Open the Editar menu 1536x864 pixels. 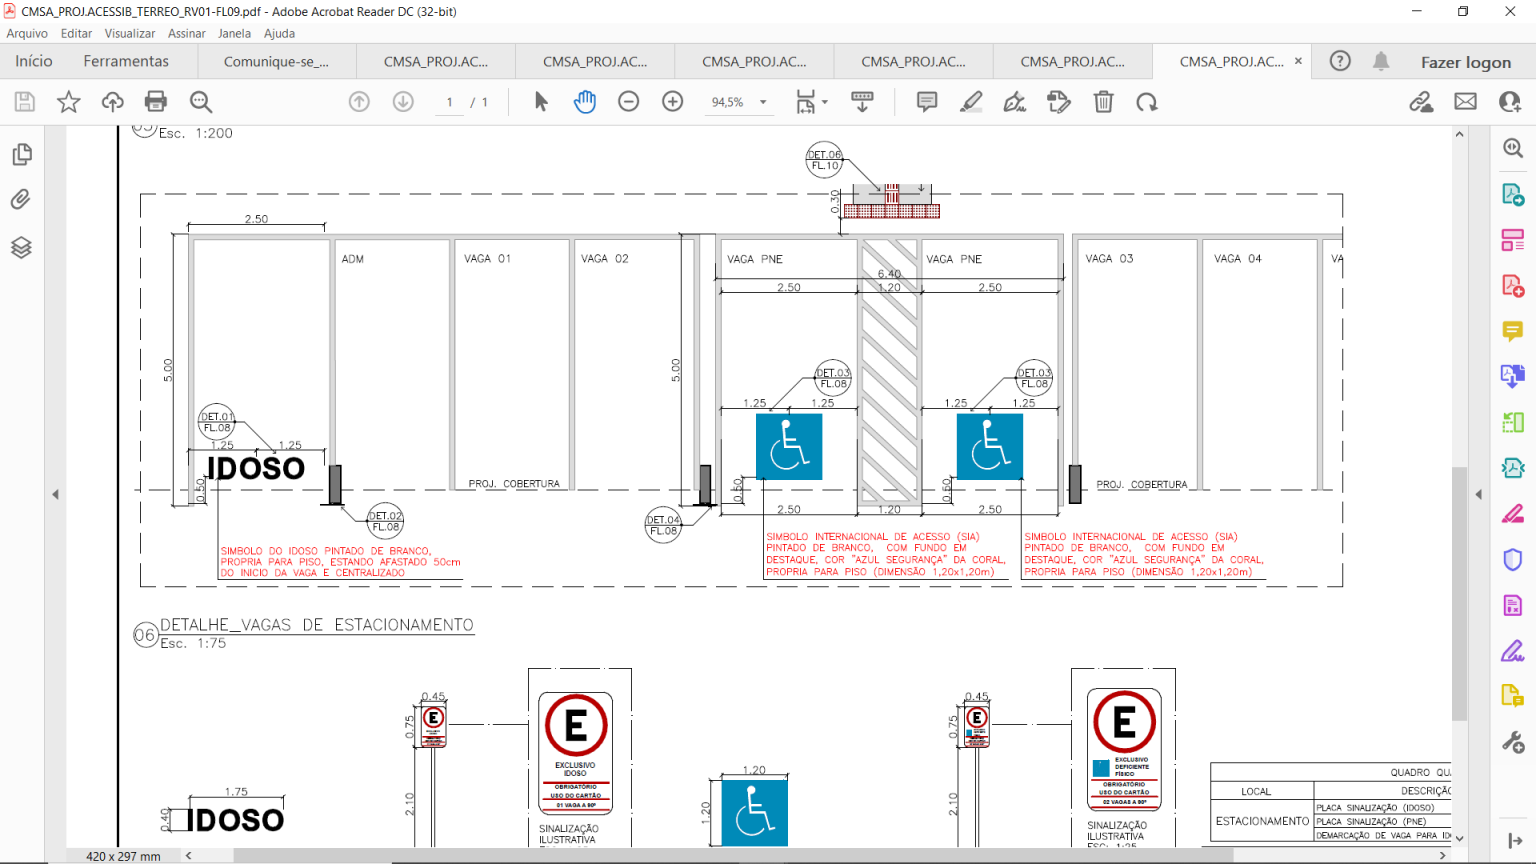coord(76,33)
